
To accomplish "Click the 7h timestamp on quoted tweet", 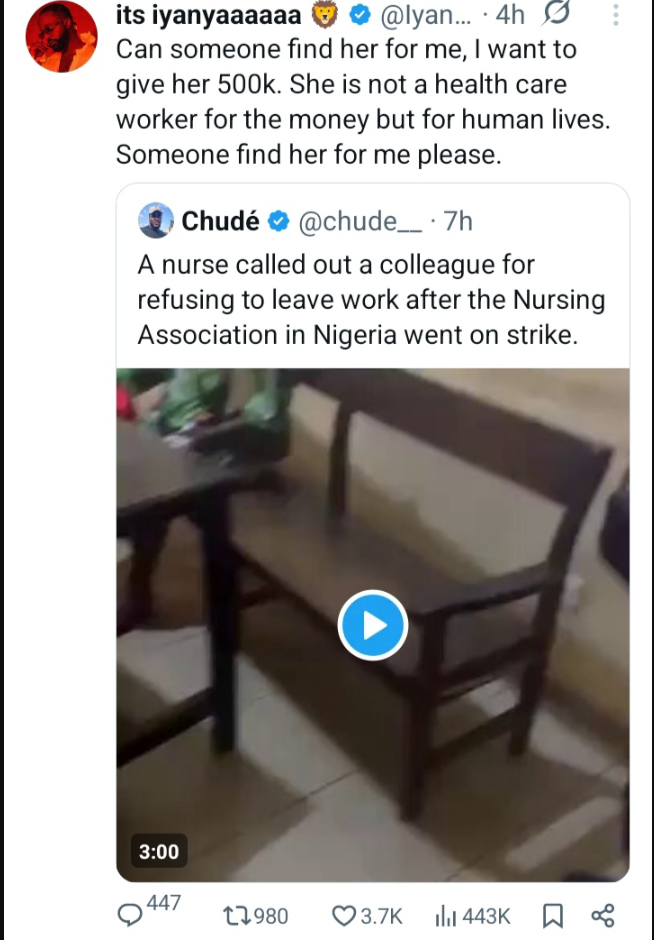I will click(x=458, y=221).
